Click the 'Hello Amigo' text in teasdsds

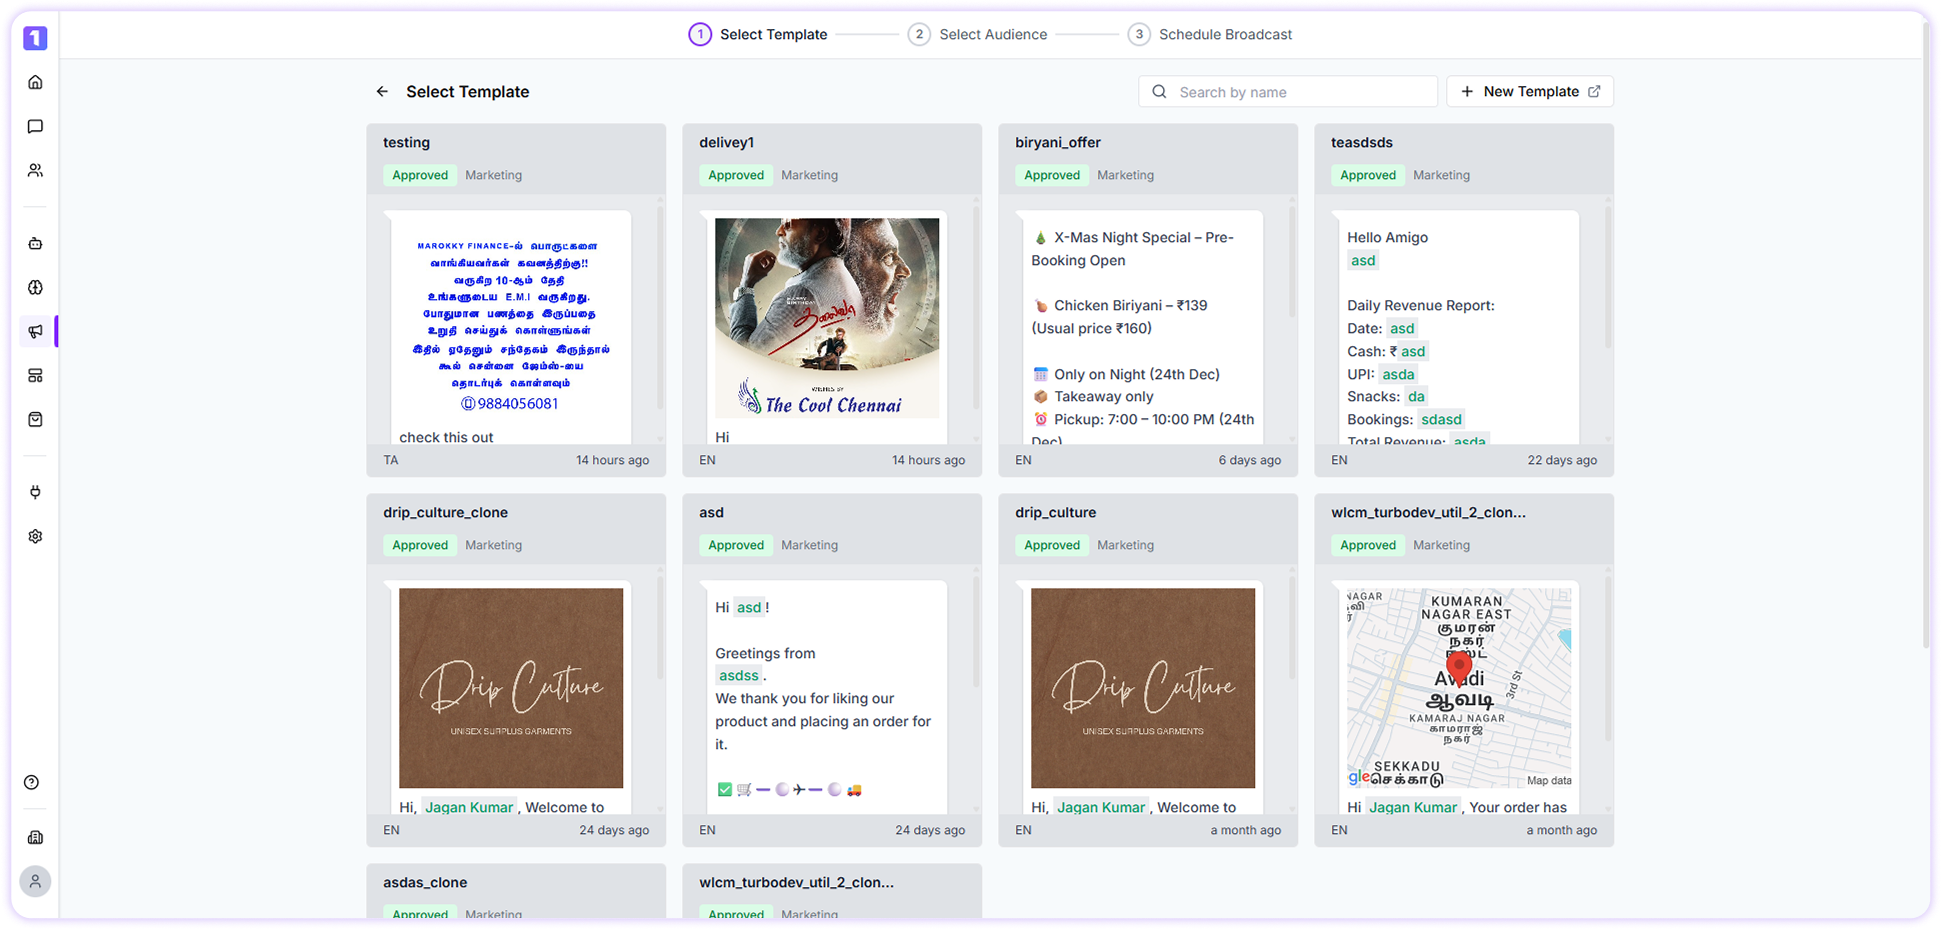(x=1387, y=237)
